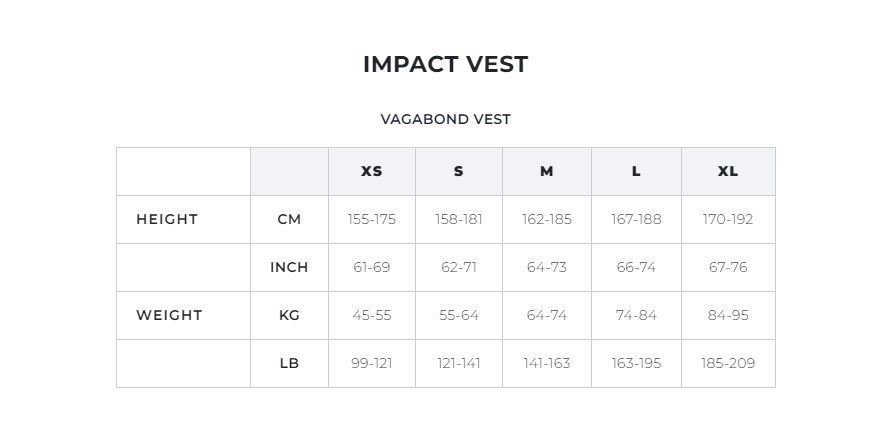
Task: Click the INCH unit label
Action: tap(289, 267)
